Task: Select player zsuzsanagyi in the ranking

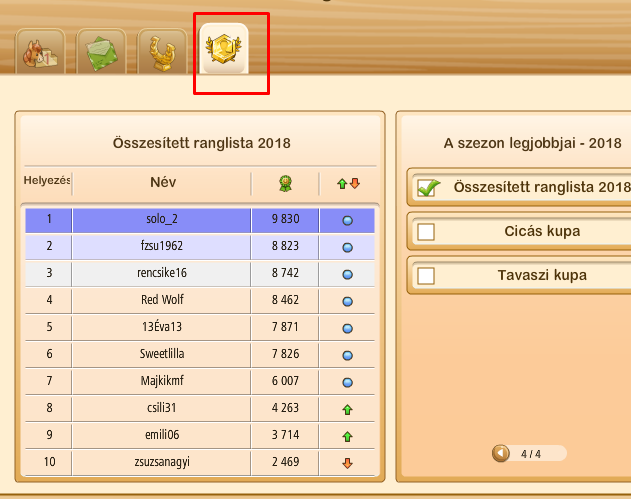Action: 162,462
